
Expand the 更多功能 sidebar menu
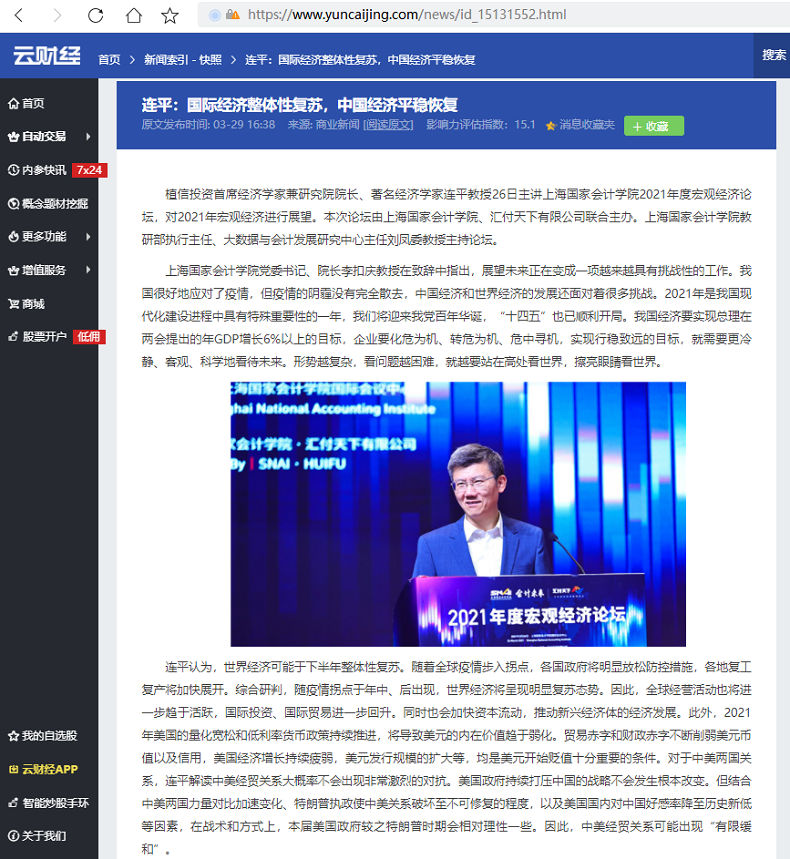(48, 237)
